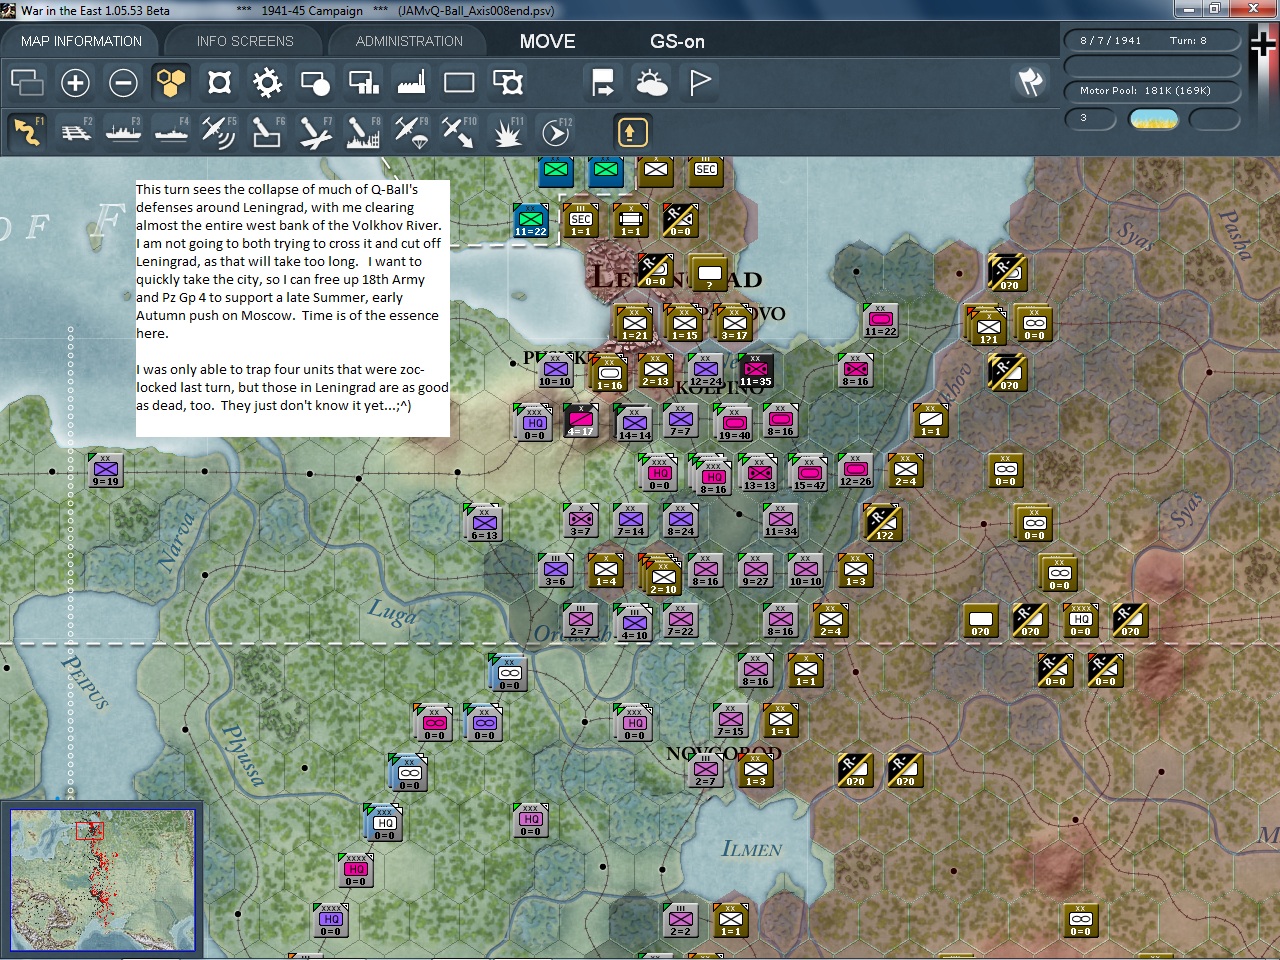Viewport: 1280px width, 960px height.
Task: Select the purple unit labeled 9=19
Action: point(106,470)
